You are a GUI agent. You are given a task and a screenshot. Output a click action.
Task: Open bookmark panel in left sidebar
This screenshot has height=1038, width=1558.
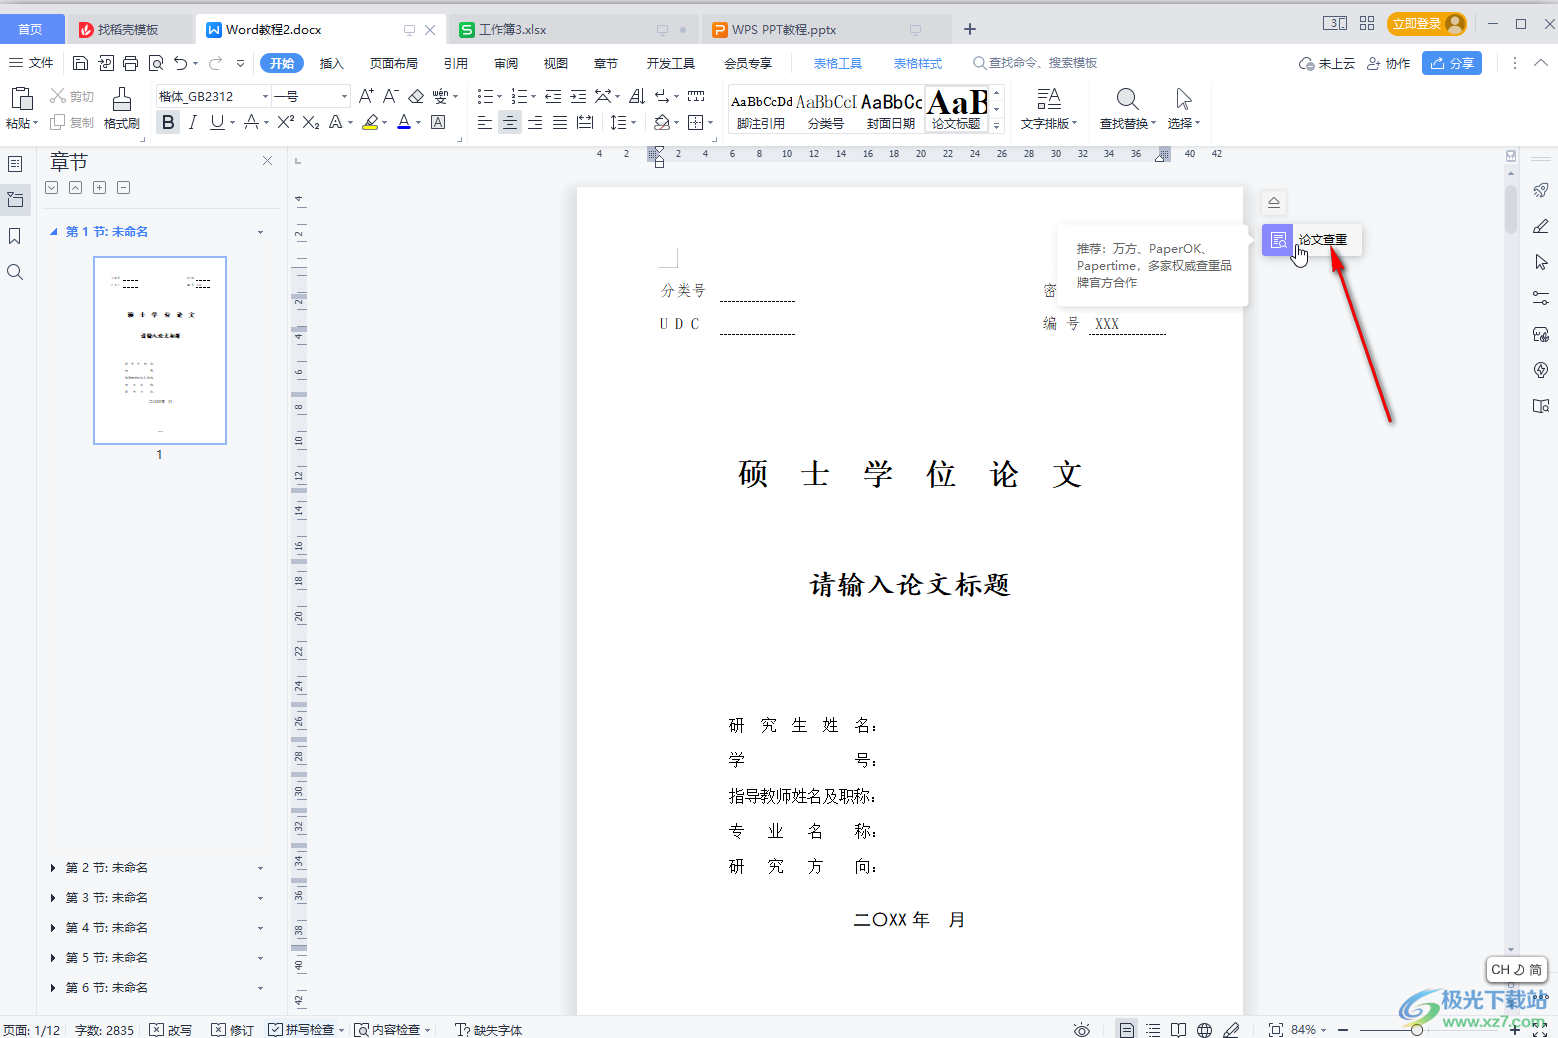[15, 236]
